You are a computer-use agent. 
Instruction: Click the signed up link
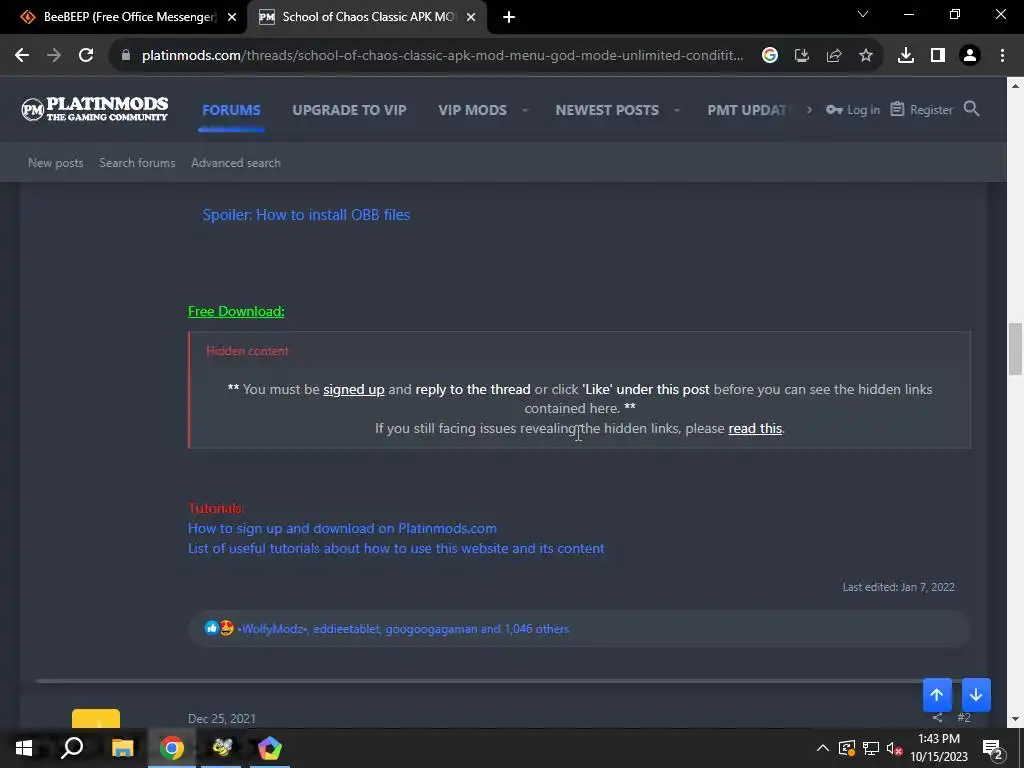point(354,389)
